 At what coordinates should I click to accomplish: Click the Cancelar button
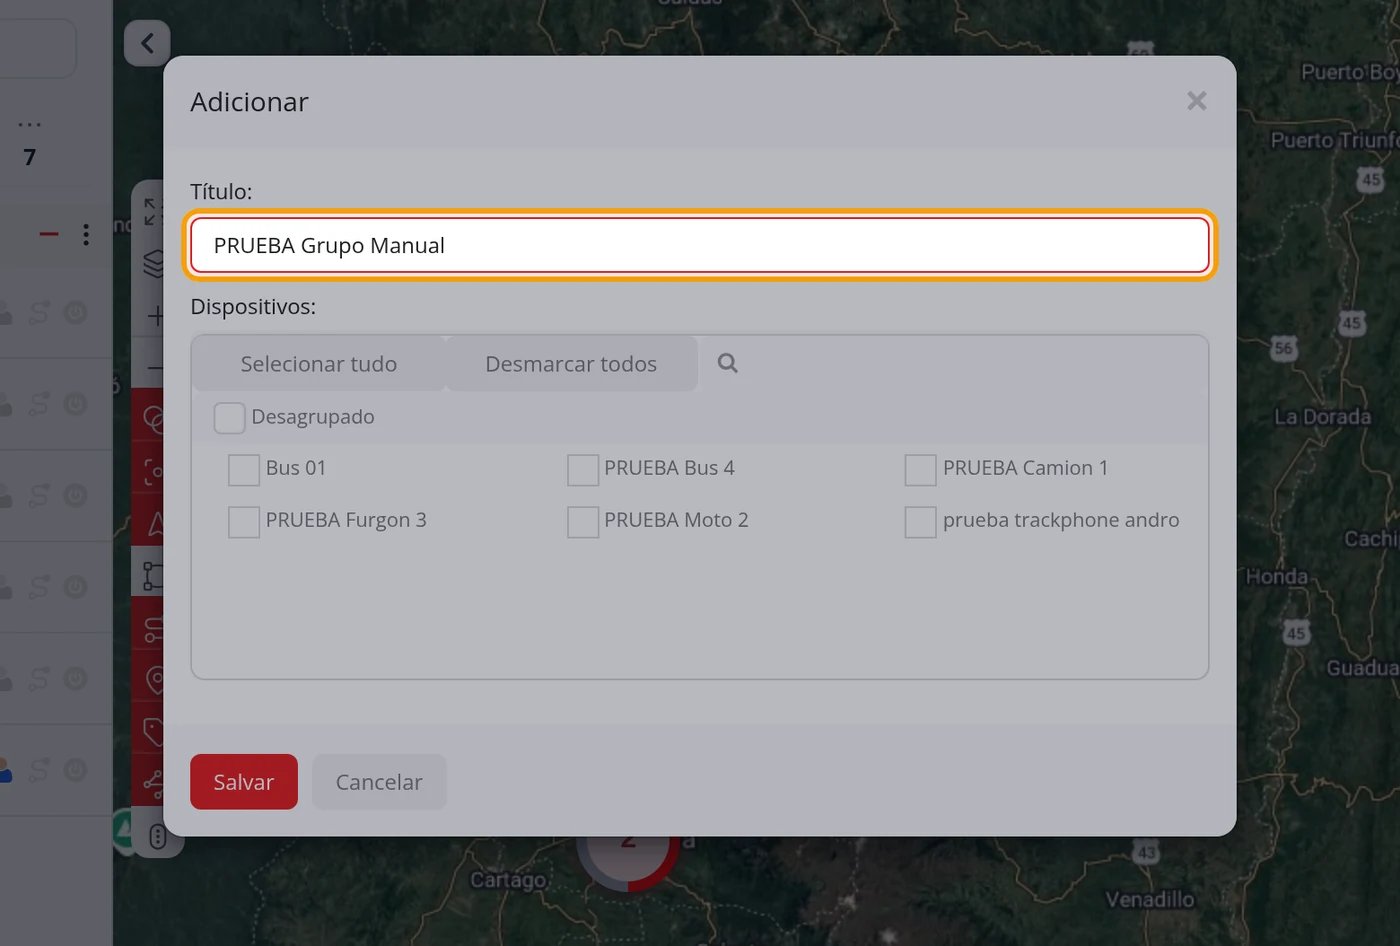tap(379, 782)
